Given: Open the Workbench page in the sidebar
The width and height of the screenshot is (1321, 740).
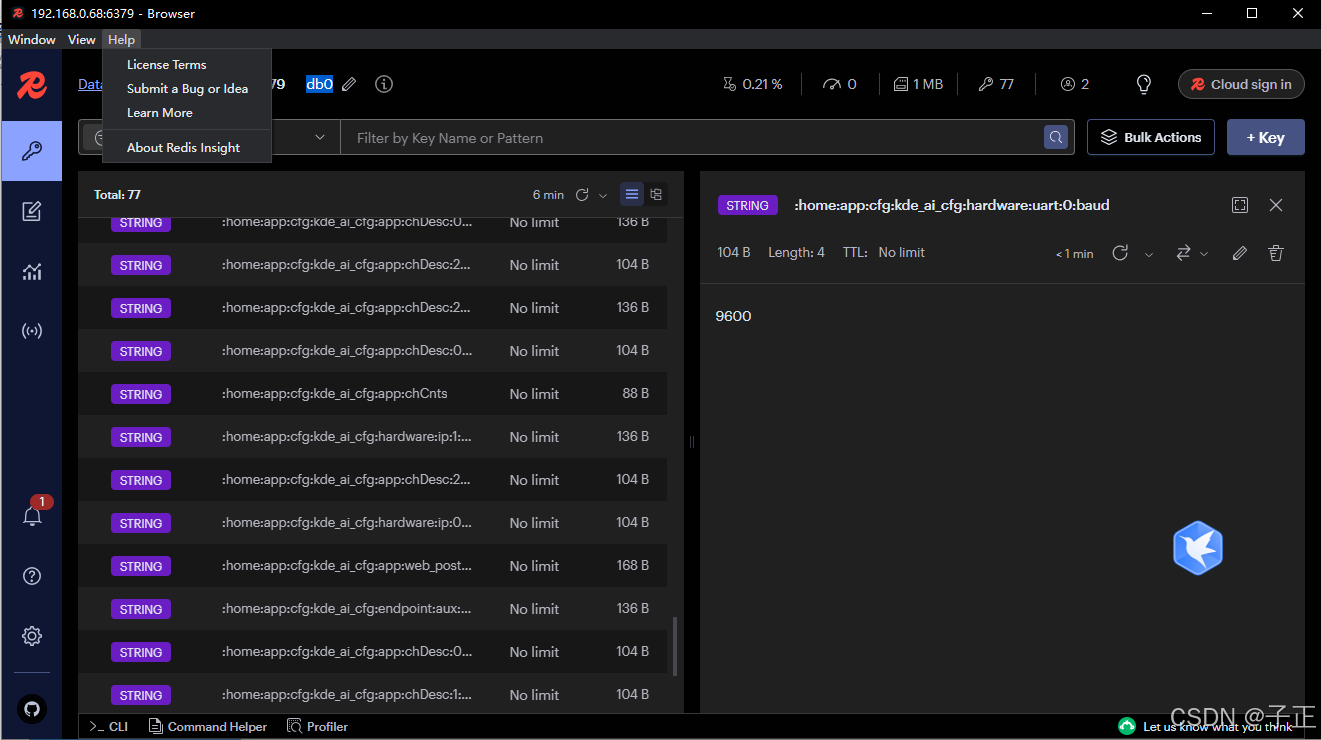Looking at the screenshot, I should (x=32, y=211).
